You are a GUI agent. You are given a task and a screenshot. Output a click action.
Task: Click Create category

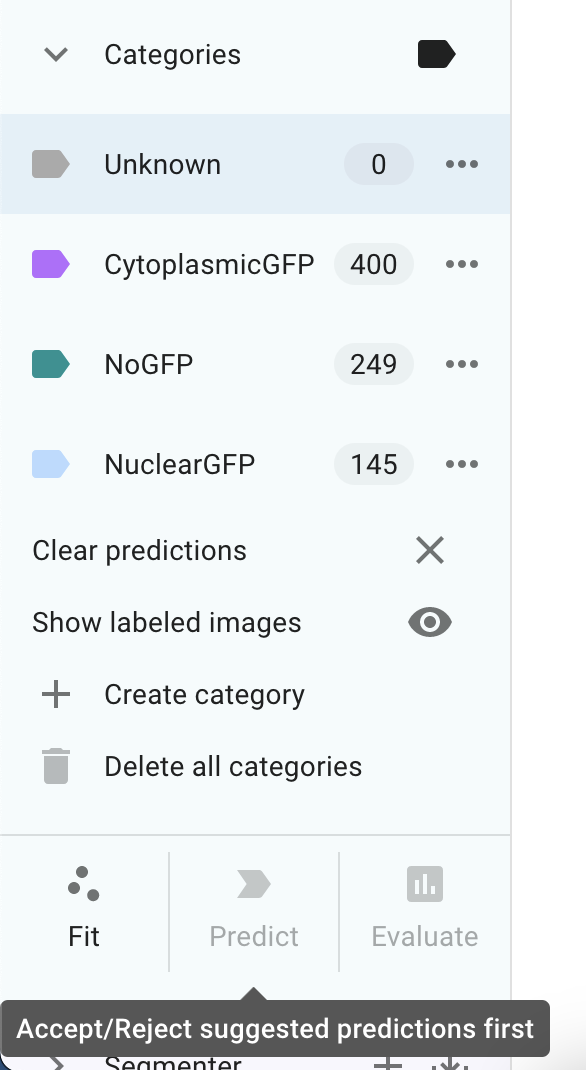[x=204, y=694]
